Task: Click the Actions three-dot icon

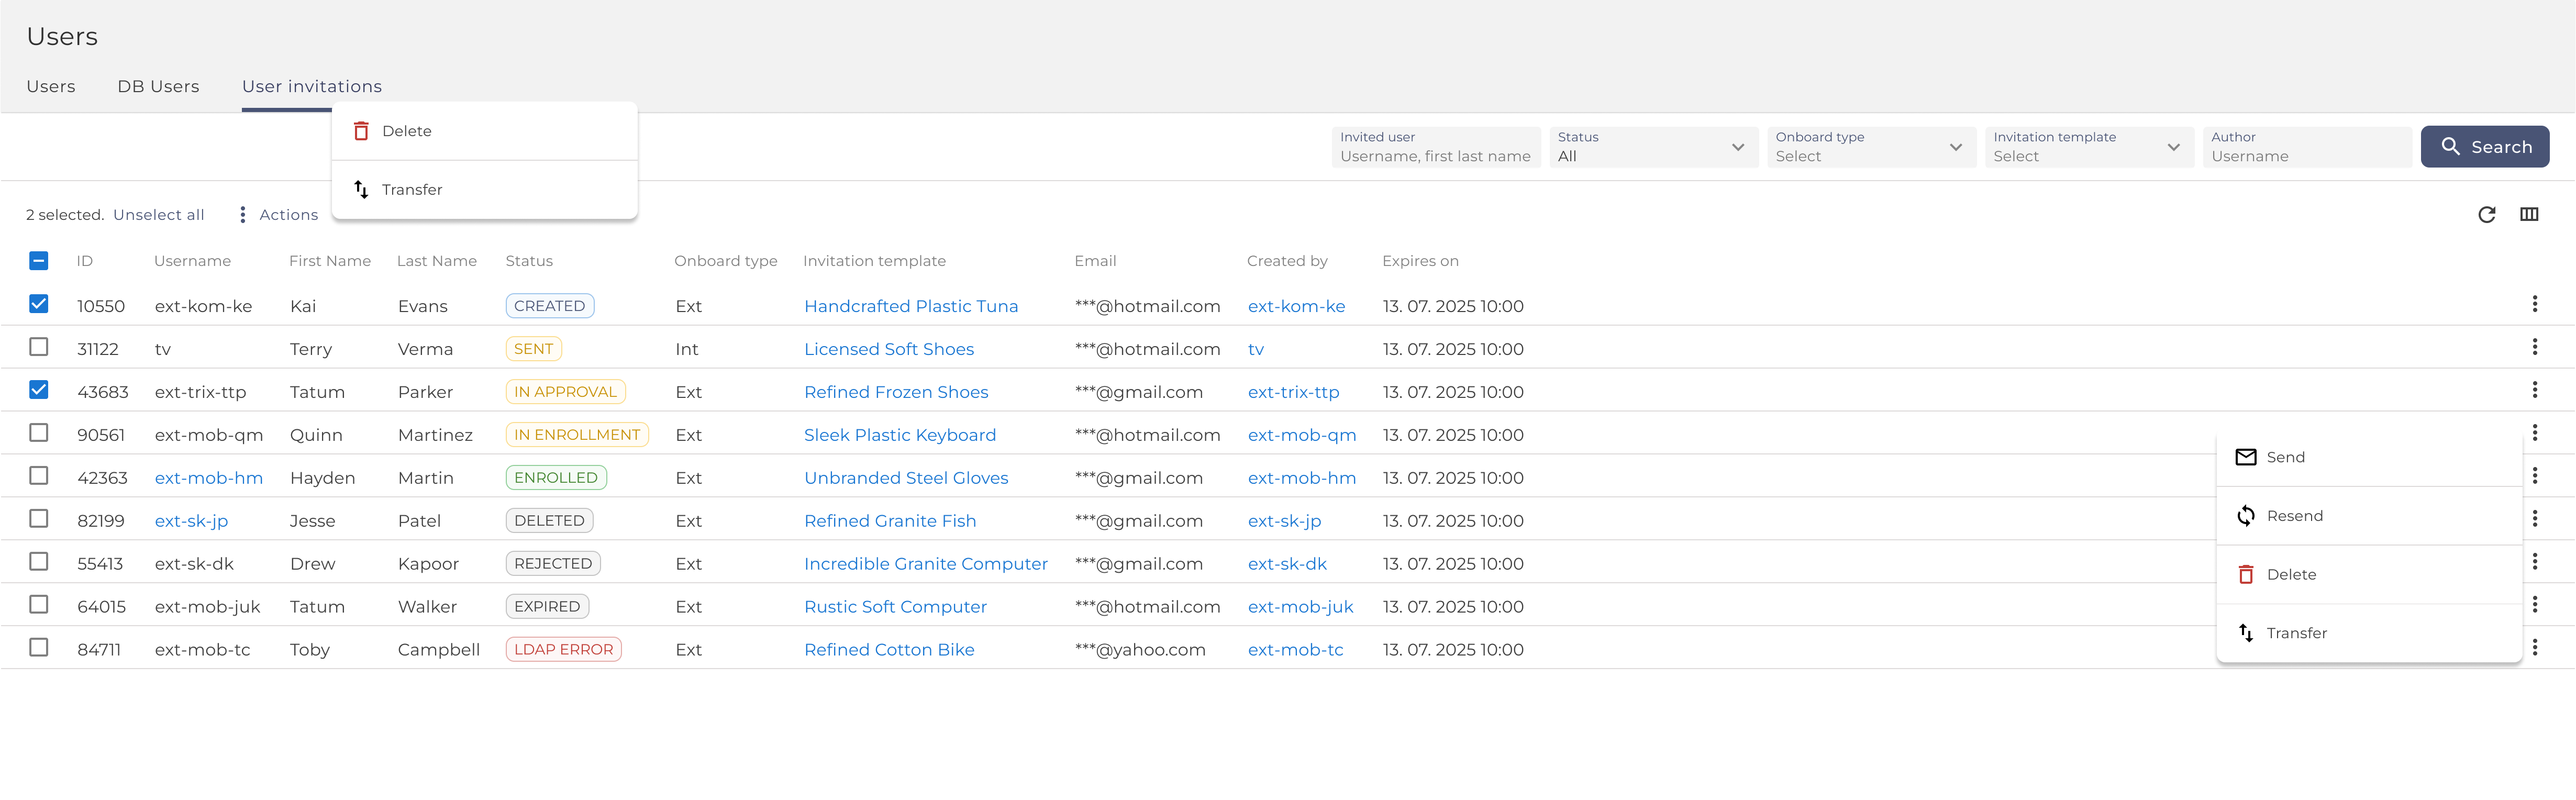Action: (x=242, y=215)
